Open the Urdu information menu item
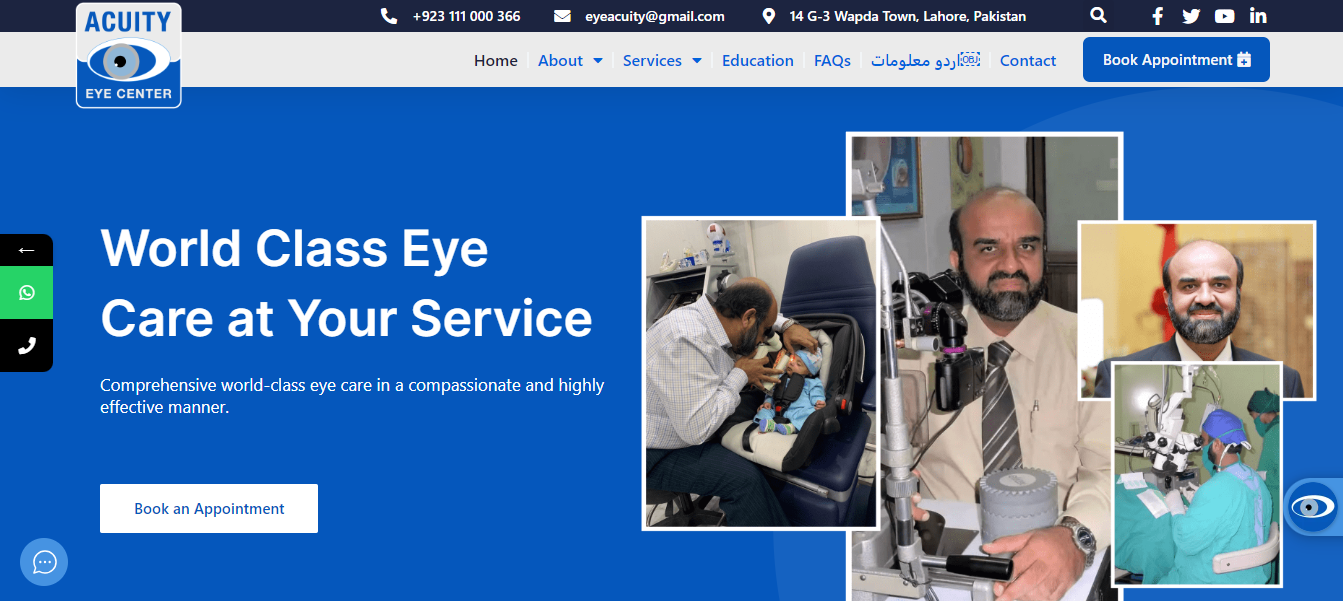 (925, 61)
